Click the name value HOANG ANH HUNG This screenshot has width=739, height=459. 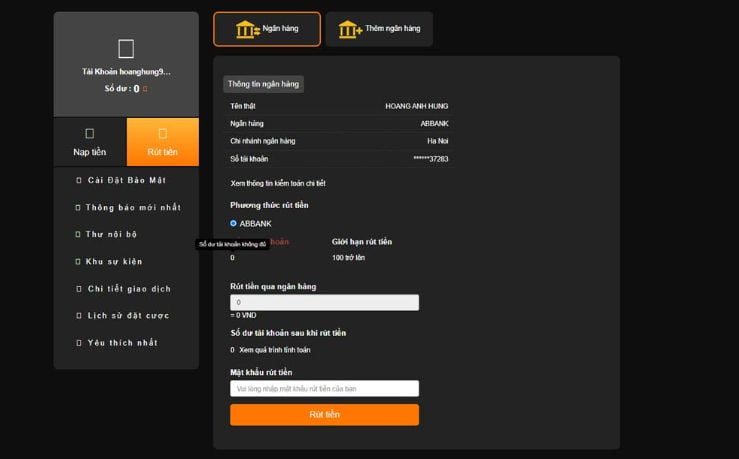point(417,106)
